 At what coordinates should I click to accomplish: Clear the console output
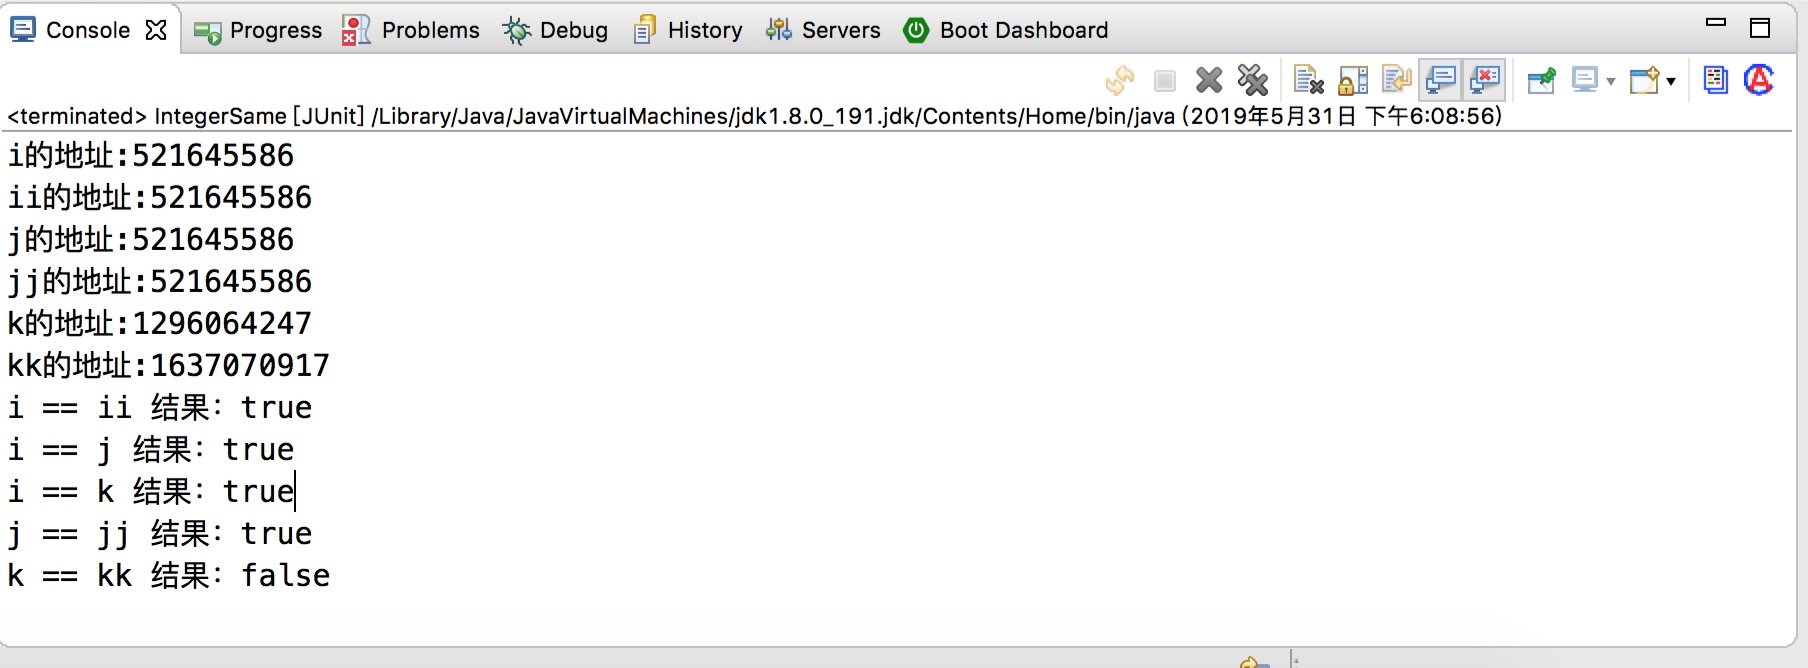[x=1308, y=80]
